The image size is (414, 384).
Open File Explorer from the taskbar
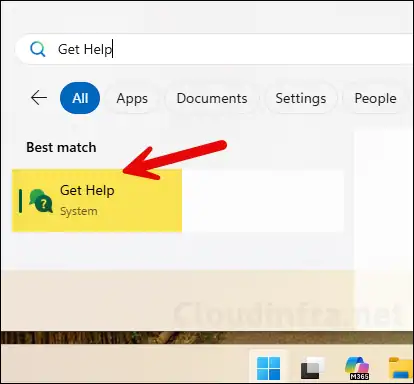point(401,368)
